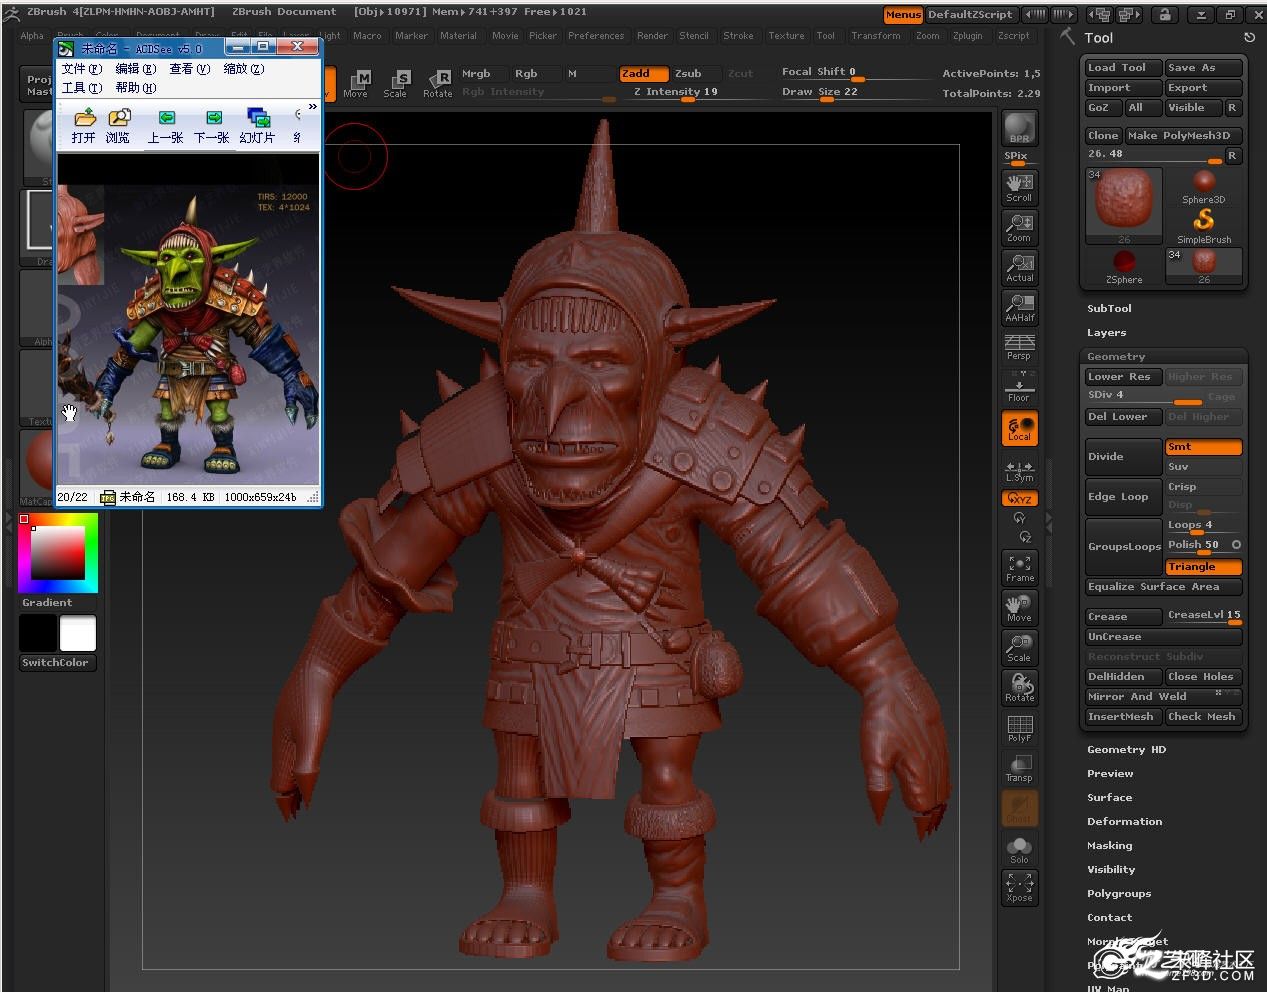This screenshot has width=1267, height=992.
Task: Collapse the Geometry section
Action: [x=1116, y=357]
